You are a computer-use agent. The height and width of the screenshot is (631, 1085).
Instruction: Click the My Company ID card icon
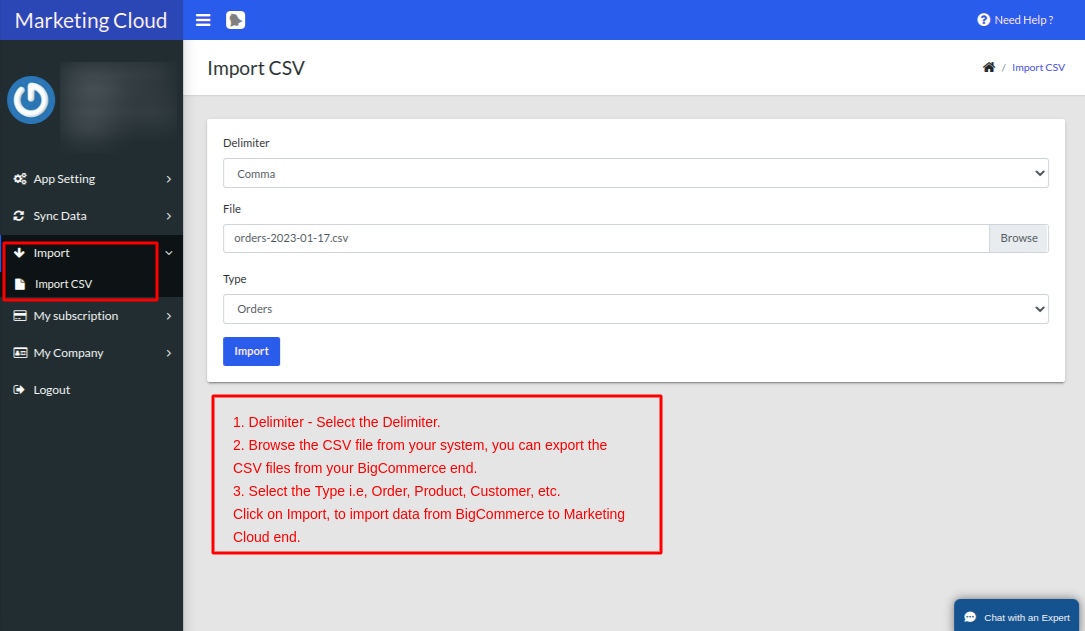click(20, 353)
